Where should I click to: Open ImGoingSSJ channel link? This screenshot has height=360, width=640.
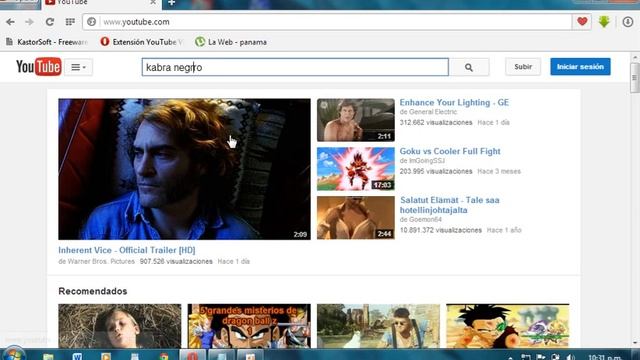[x=427, y=161]
